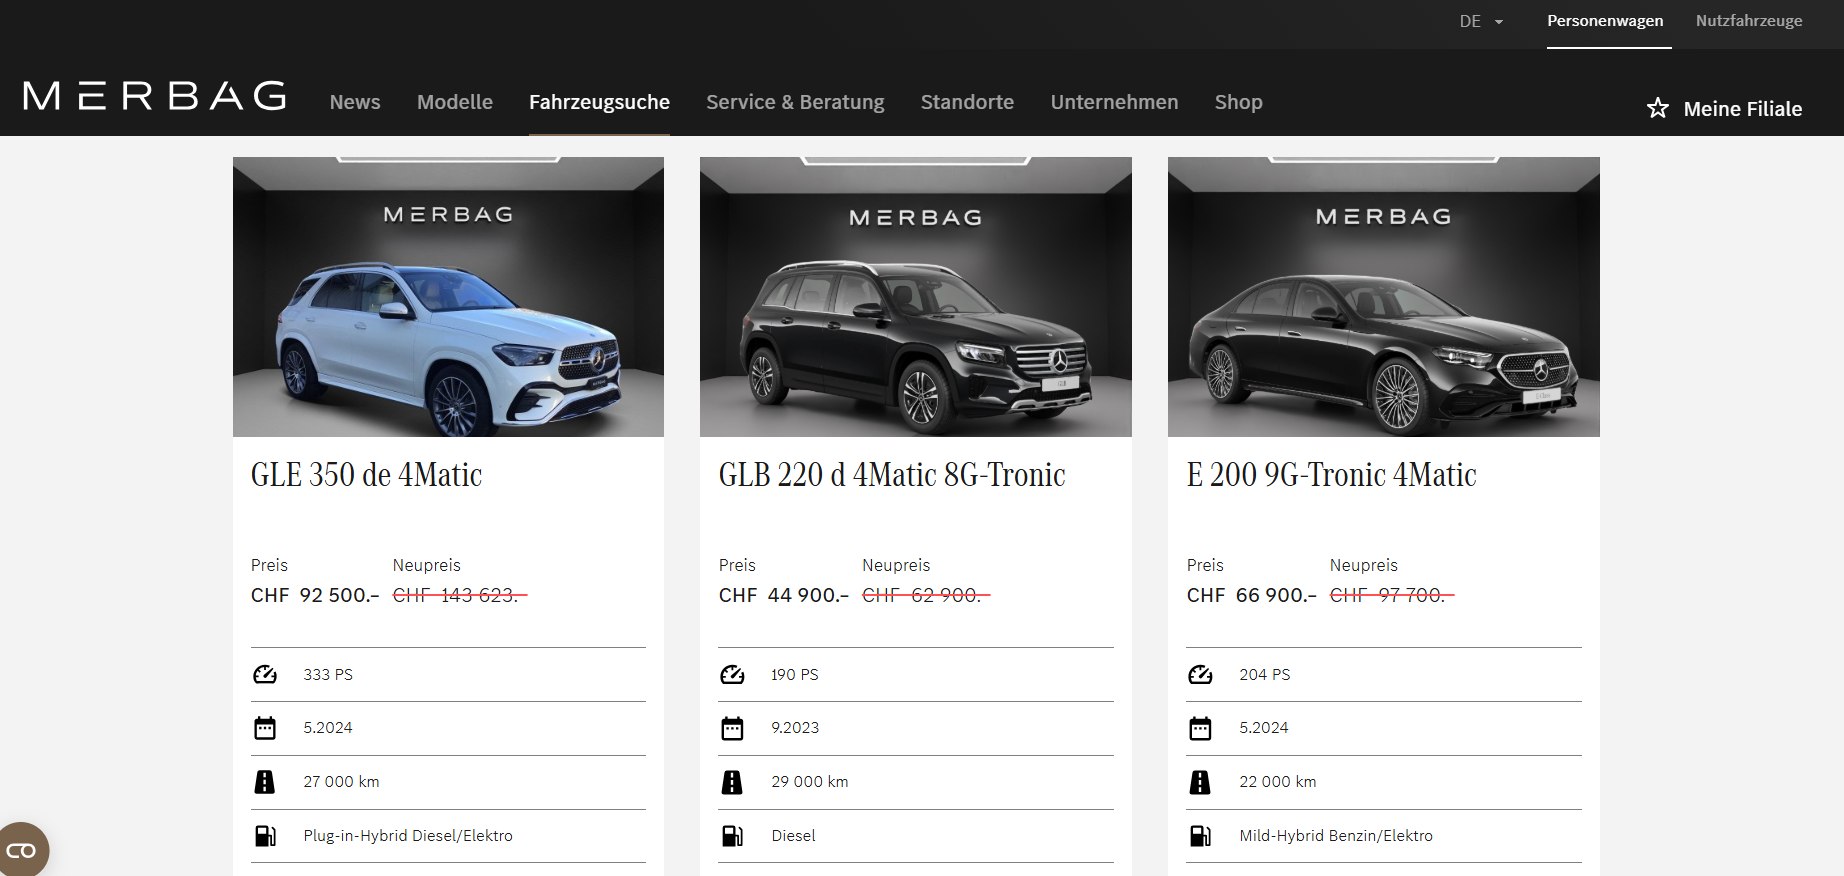Image resolution: width=1844 pixels, height=876 pixels.
Task: Open the cookie settings round icon
Action: pos(22,850)
